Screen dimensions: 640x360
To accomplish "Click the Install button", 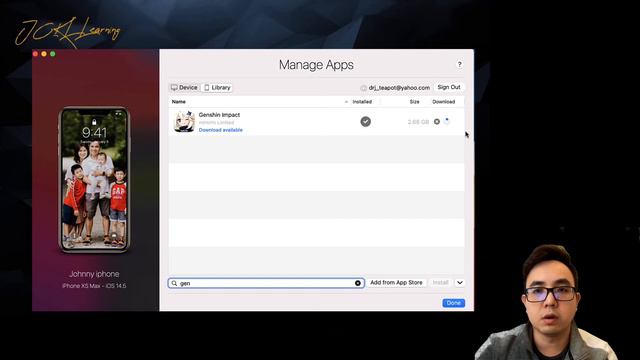I will tap(440, 282).
